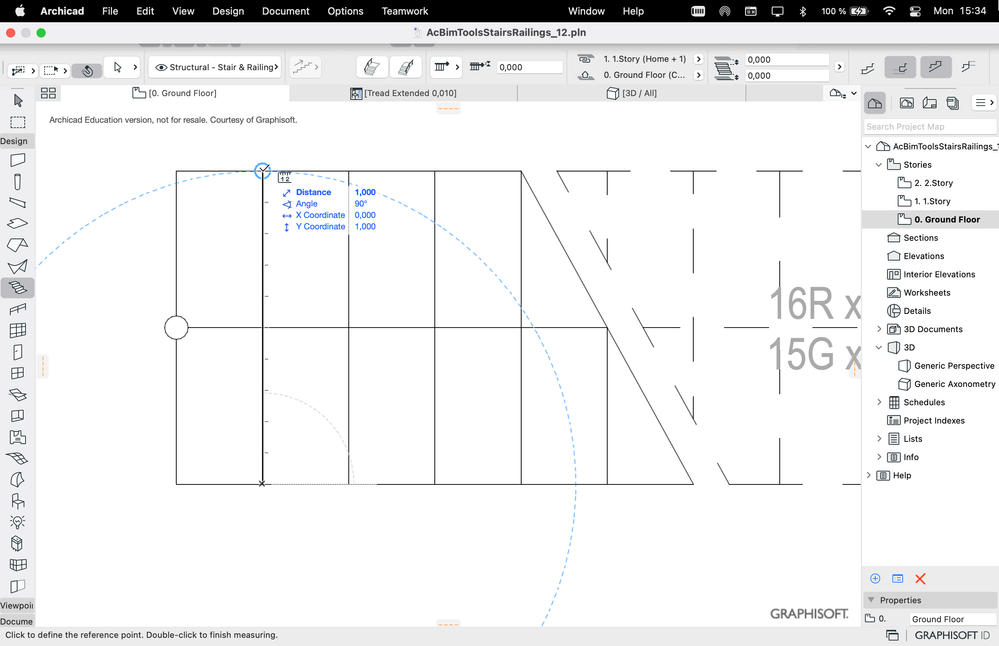Select the Curtain Wall tool
Screen dimensions: 999x646
[x=17, y=330]
